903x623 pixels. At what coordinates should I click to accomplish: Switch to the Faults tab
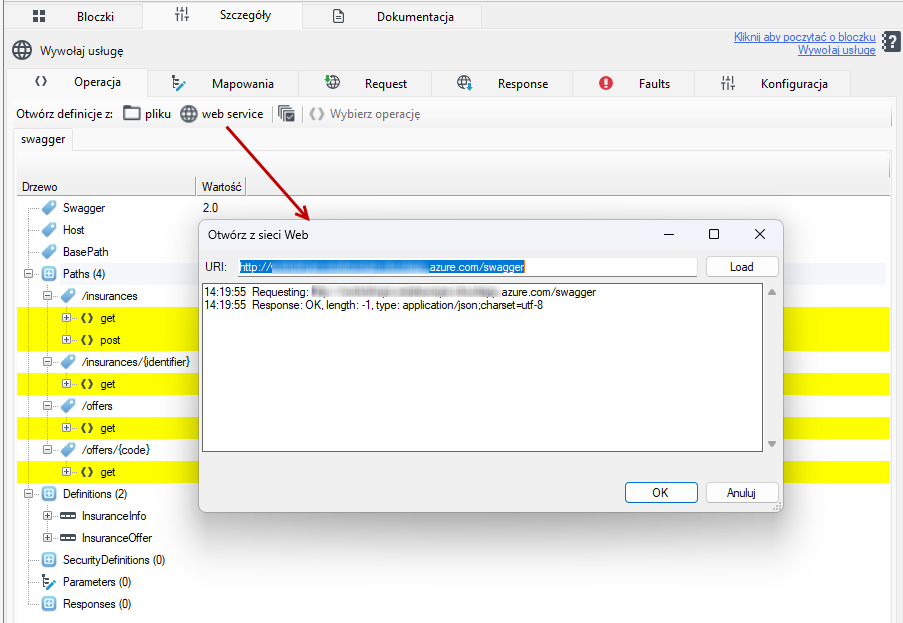pyautogui.click(x=633, y=83)
